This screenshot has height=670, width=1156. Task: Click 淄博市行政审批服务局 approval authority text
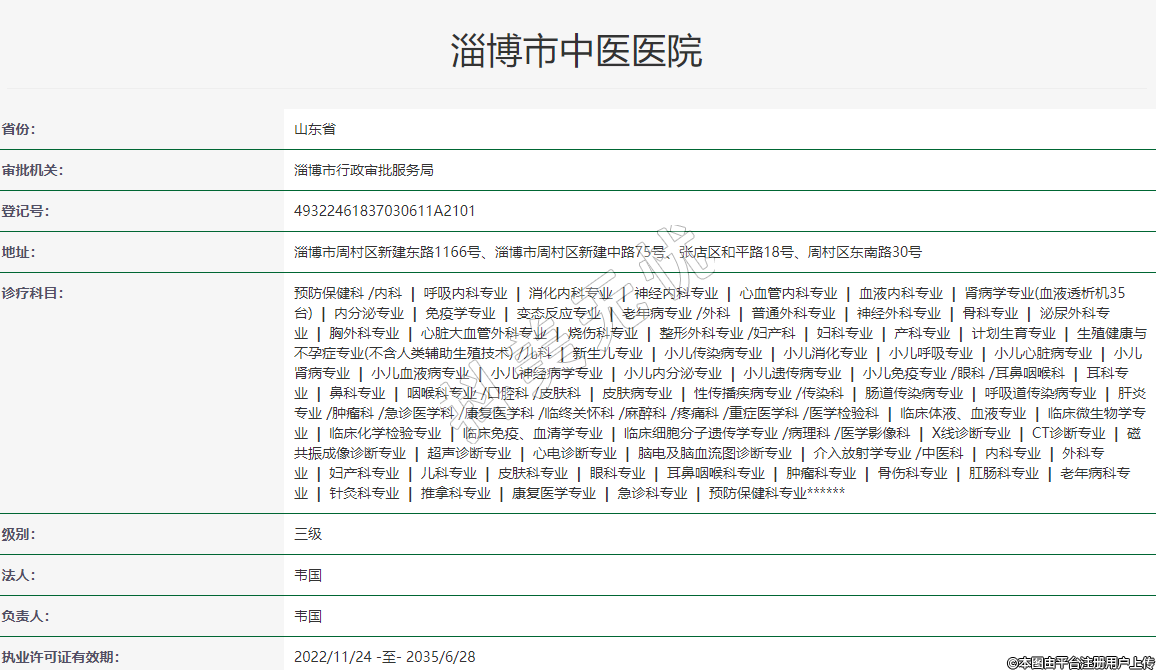pyautogui.click(x=363, y=170)
